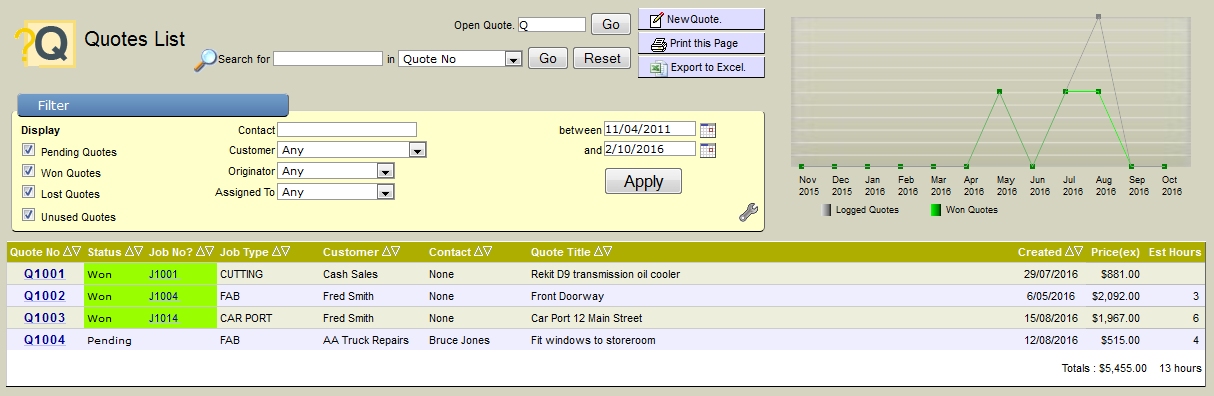1214x396 pixels.
Task: Click the Filter tab header
Action: [152, 105]
